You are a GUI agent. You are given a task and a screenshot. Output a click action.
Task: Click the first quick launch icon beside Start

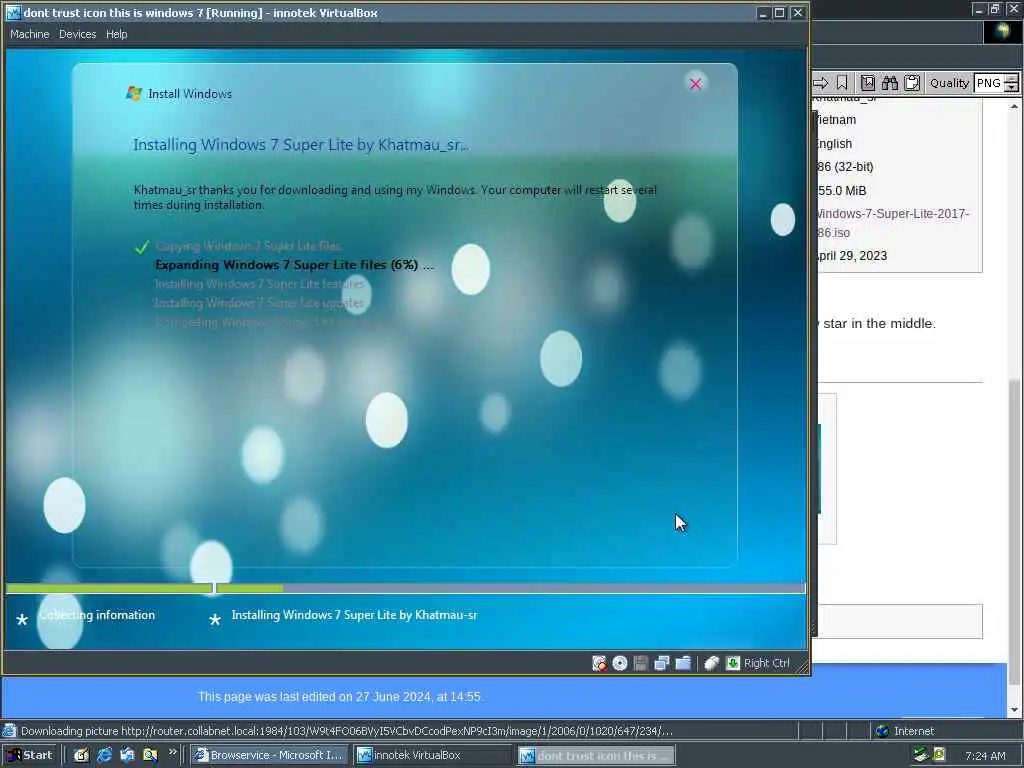(82, 755)
